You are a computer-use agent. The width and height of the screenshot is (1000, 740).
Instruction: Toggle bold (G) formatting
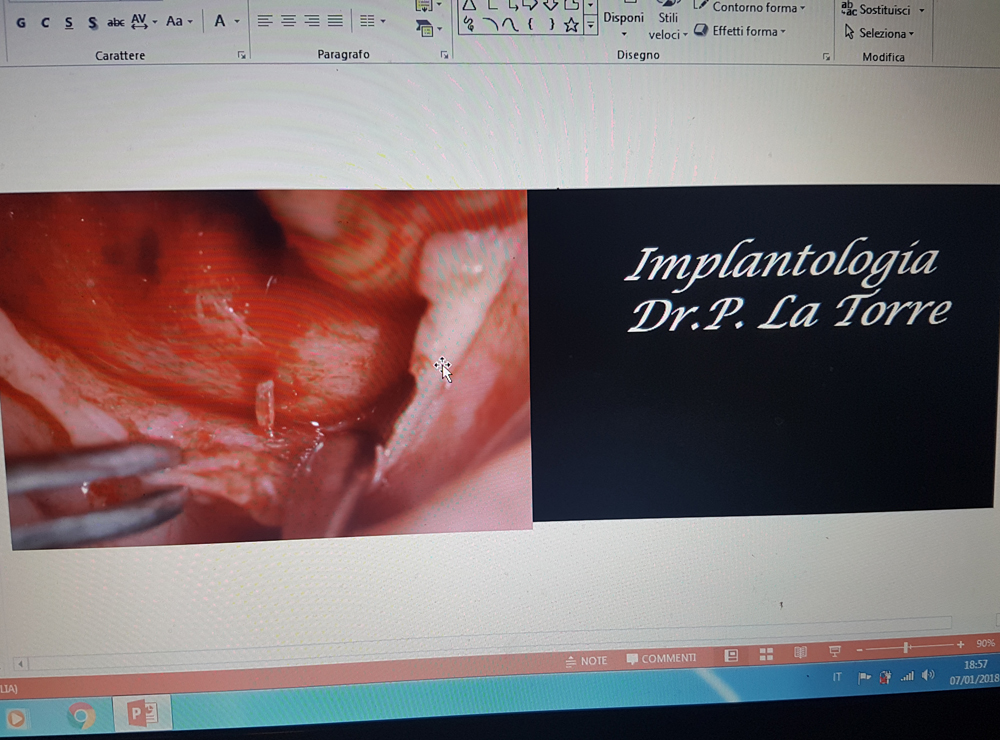click(x=21, y=22)
